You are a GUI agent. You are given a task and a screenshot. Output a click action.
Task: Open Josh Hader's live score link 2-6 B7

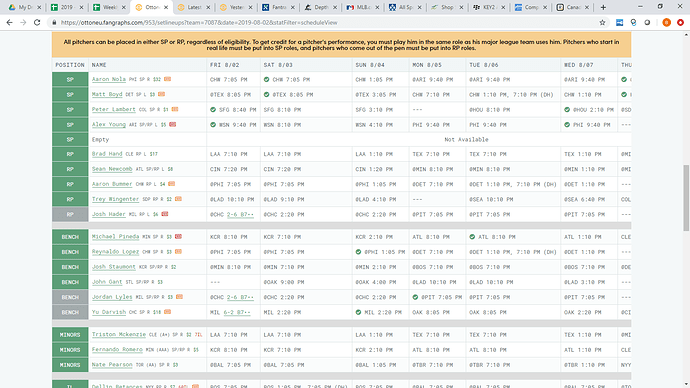click(x=240, y=214)
